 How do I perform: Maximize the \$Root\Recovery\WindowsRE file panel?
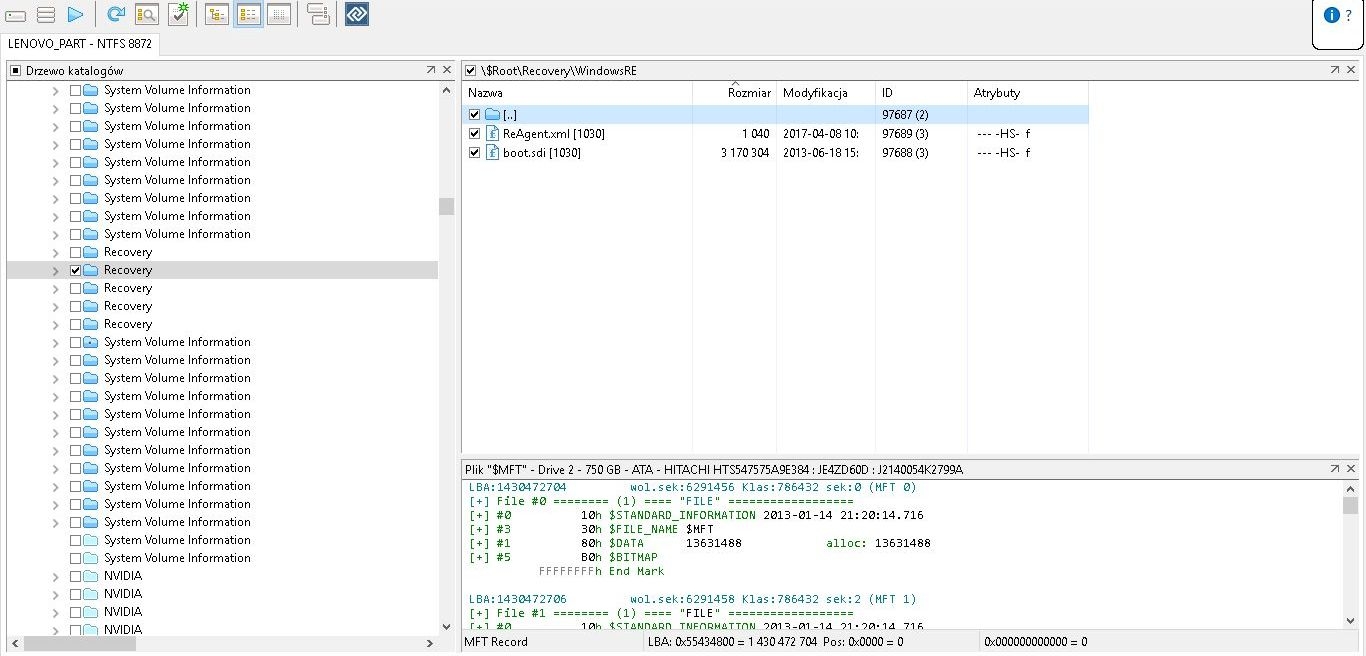pos(1335,70)
